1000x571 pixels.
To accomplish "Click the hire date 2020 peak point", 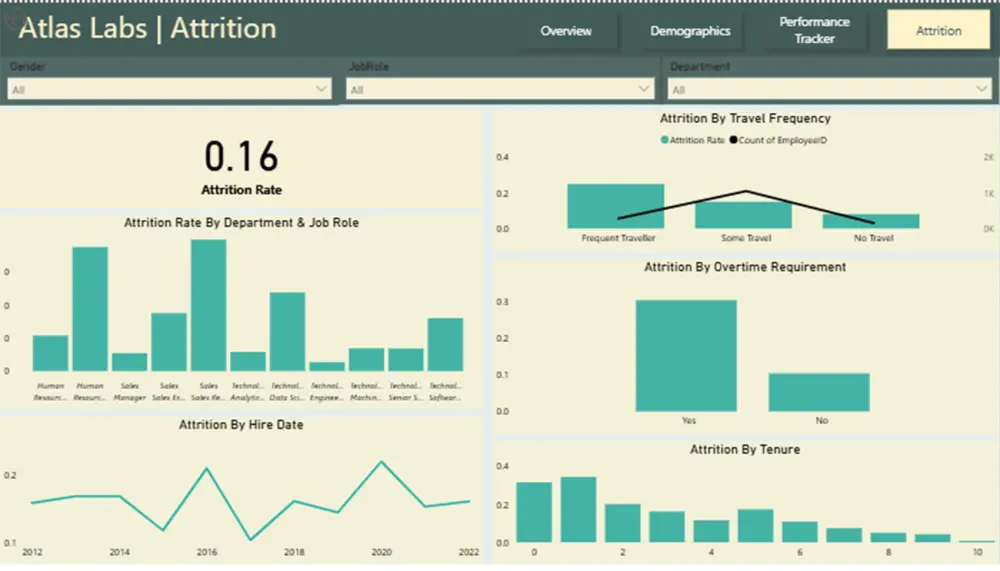I will [x=381, y=462].
